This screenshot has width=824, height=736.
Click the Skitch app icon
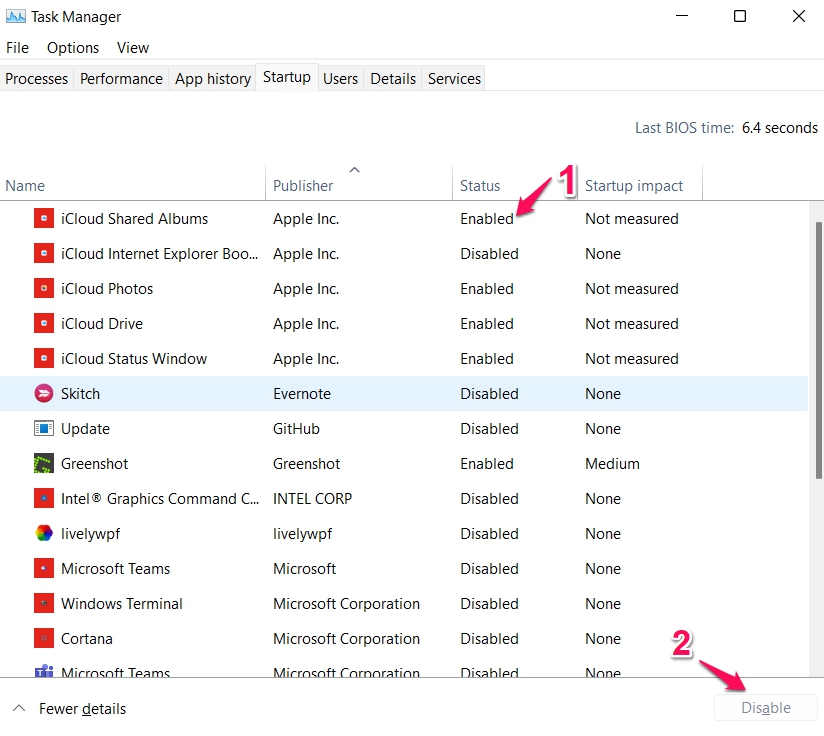click(x=44, y=393)
